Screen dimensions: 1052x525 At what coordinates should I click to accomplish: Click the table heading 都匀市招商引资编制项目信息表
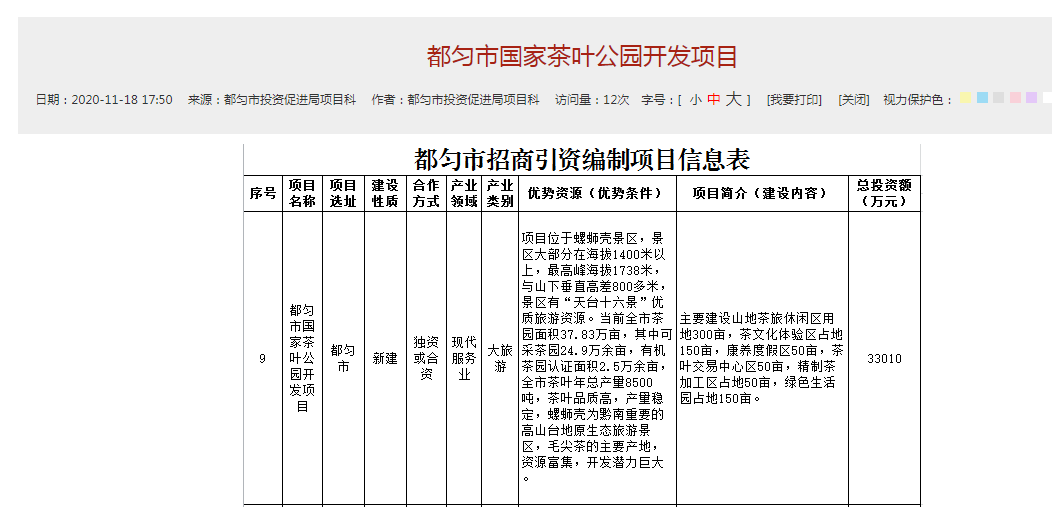pos(582,160)
